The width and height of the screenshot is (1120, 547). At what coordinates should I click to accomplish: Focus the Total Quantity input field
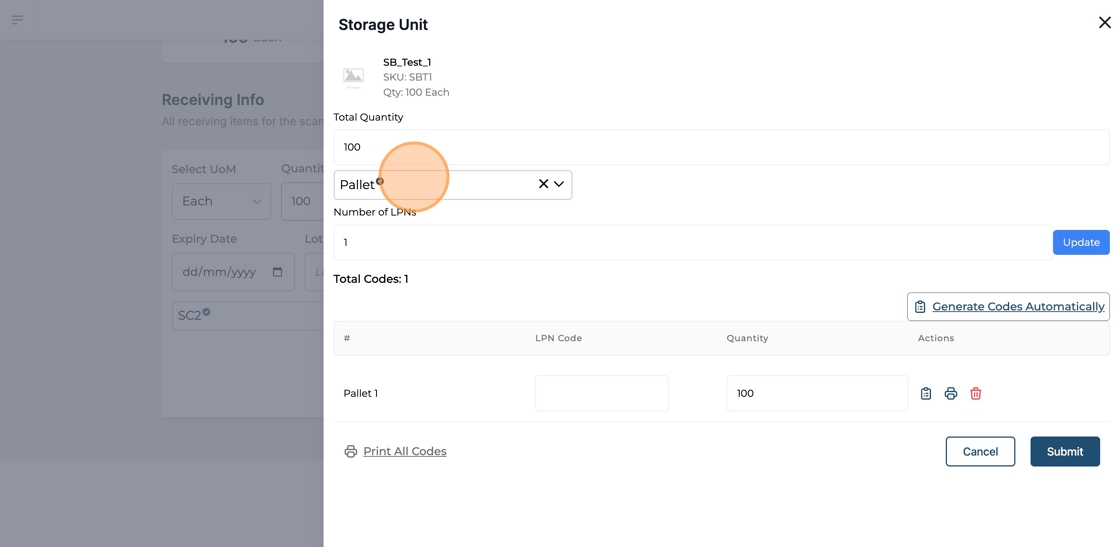tap(720, 147)
